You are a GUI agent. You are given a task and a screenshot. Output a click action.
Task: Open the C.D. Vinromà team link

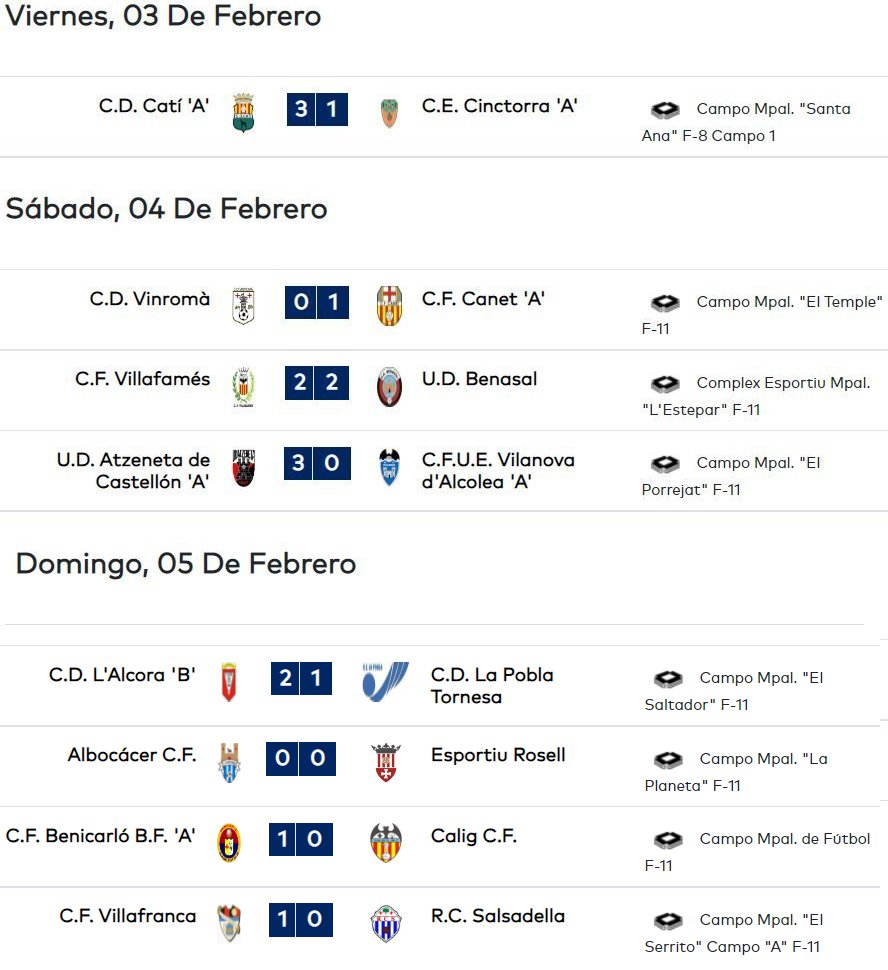click(x=150, y=299)
